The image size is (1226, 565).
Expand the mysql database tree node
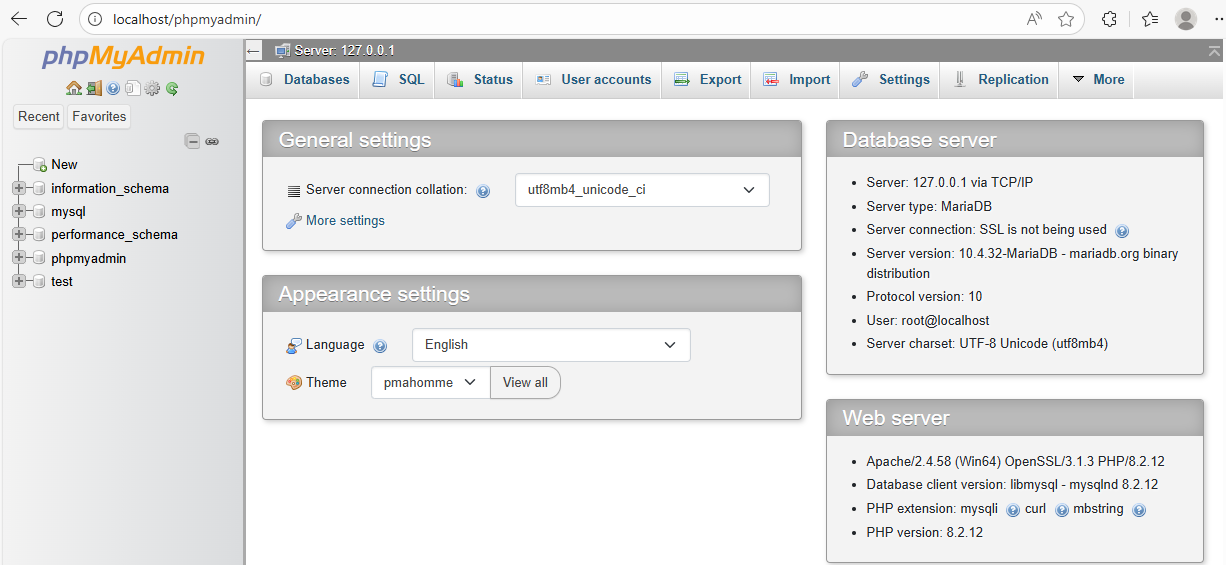[18, 211]
